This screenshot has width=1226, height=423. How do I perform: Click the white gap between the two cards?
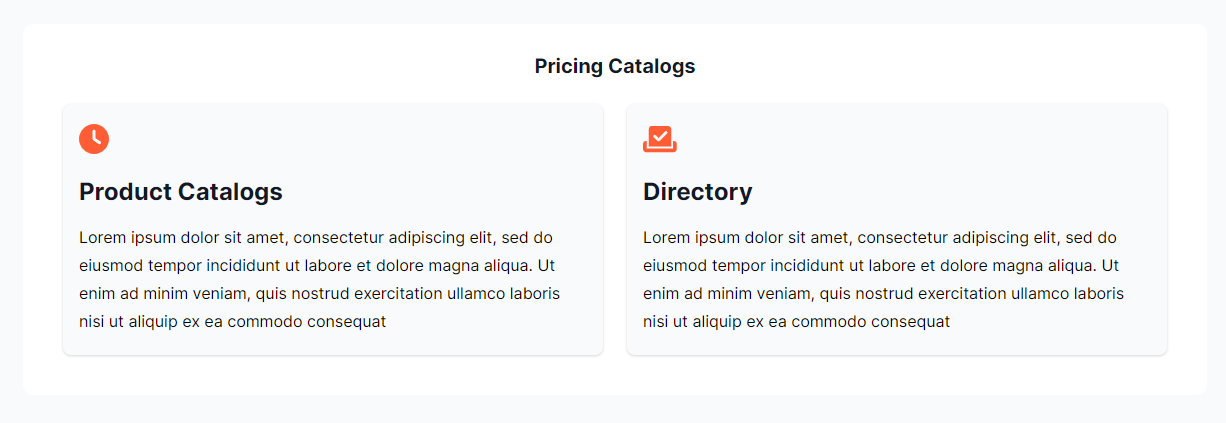tap(615, 229)
